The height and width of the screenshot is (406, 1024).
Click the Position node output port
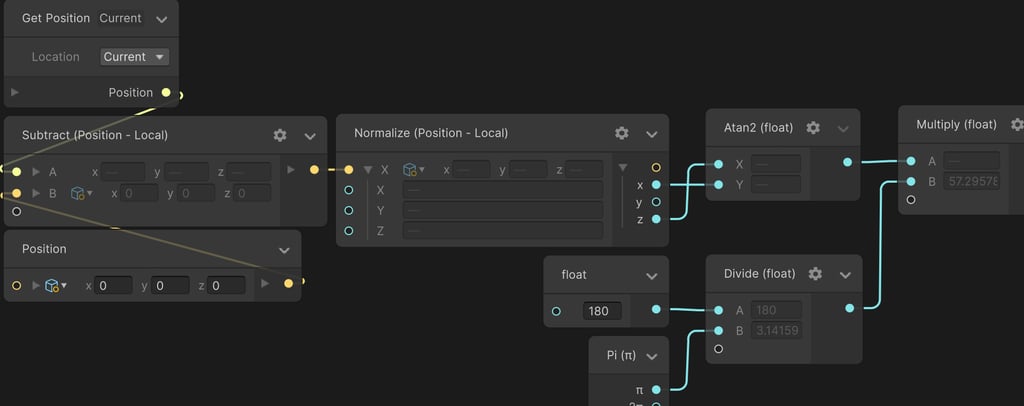click(x=289, y=283)
